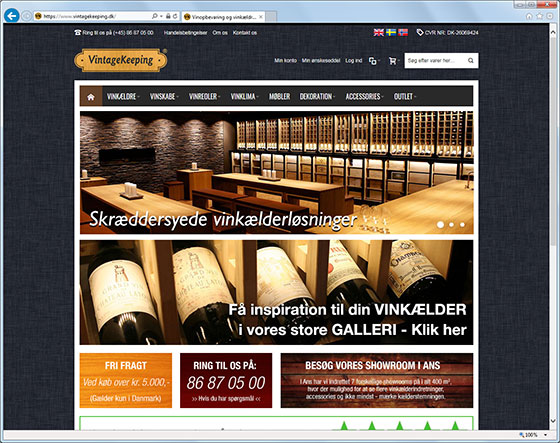Click the tag icon beside CVR NR

tap(420, 33)
